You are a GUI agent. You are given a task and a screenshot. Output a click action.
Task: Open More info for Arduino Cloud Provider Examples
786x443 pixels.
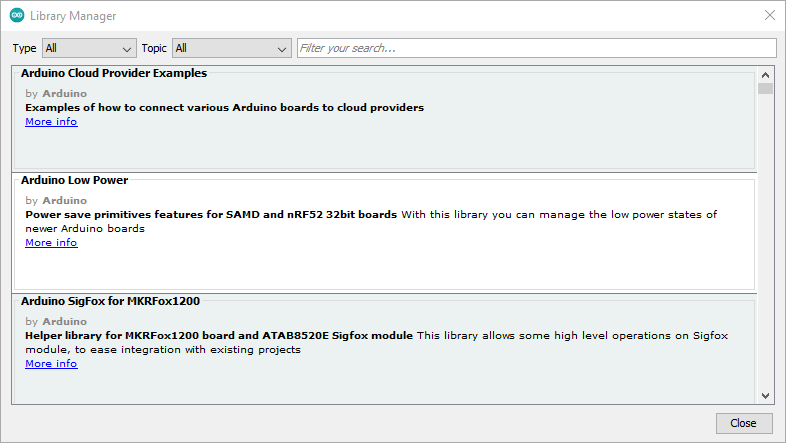click(x=51, y=122)
